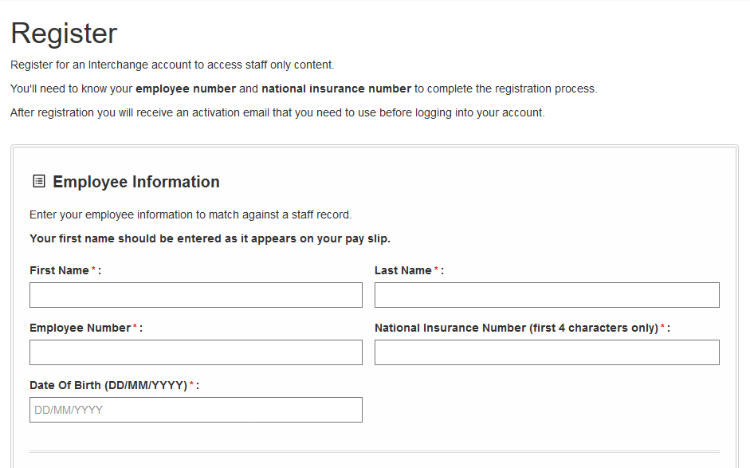Click into the Employee Number field
The height and width of the screenshot is (468, 750).
tap(196, 352)
